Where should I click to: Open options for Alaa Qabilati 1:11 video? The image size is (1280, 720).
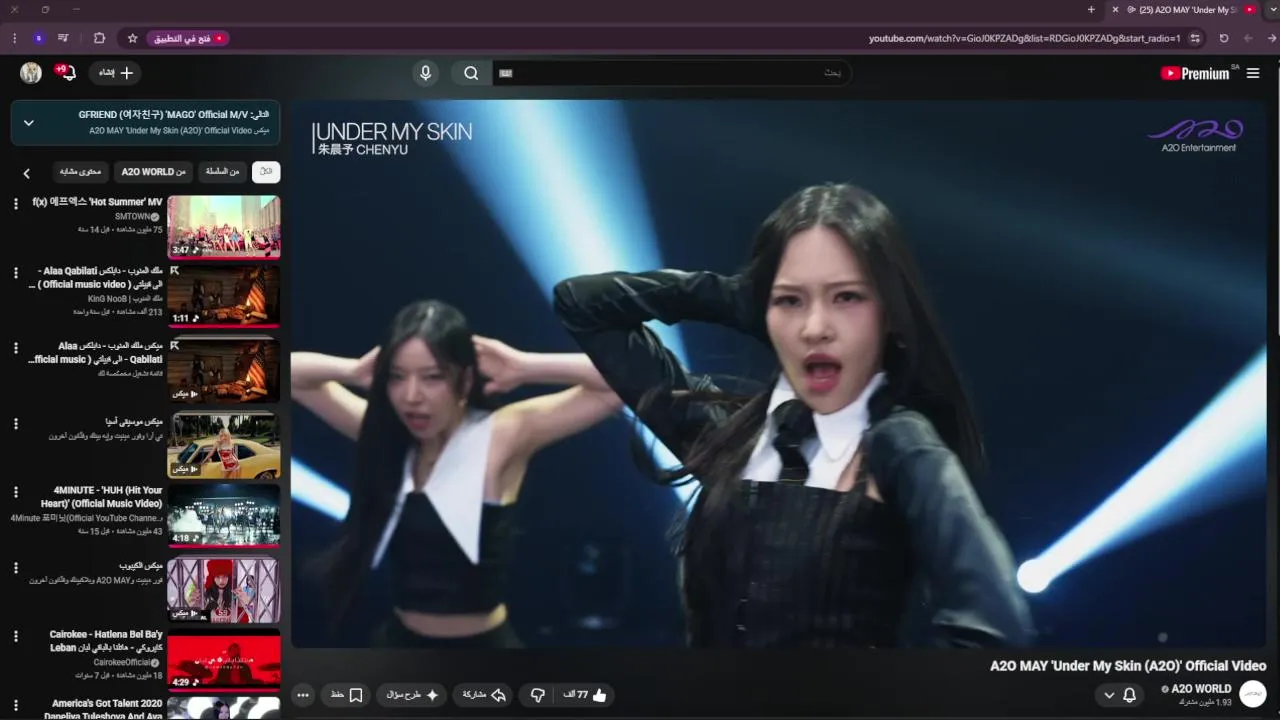click(x=15, y=273)
